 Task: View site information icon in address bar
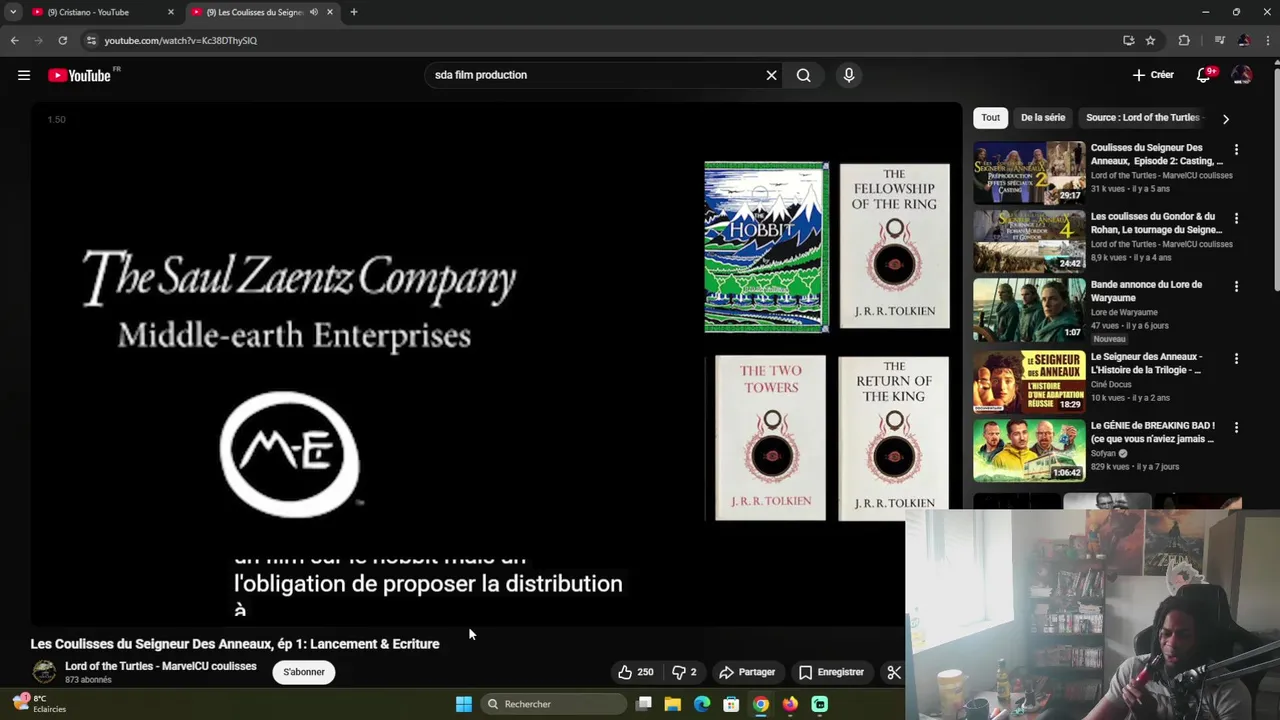(91, 40)
